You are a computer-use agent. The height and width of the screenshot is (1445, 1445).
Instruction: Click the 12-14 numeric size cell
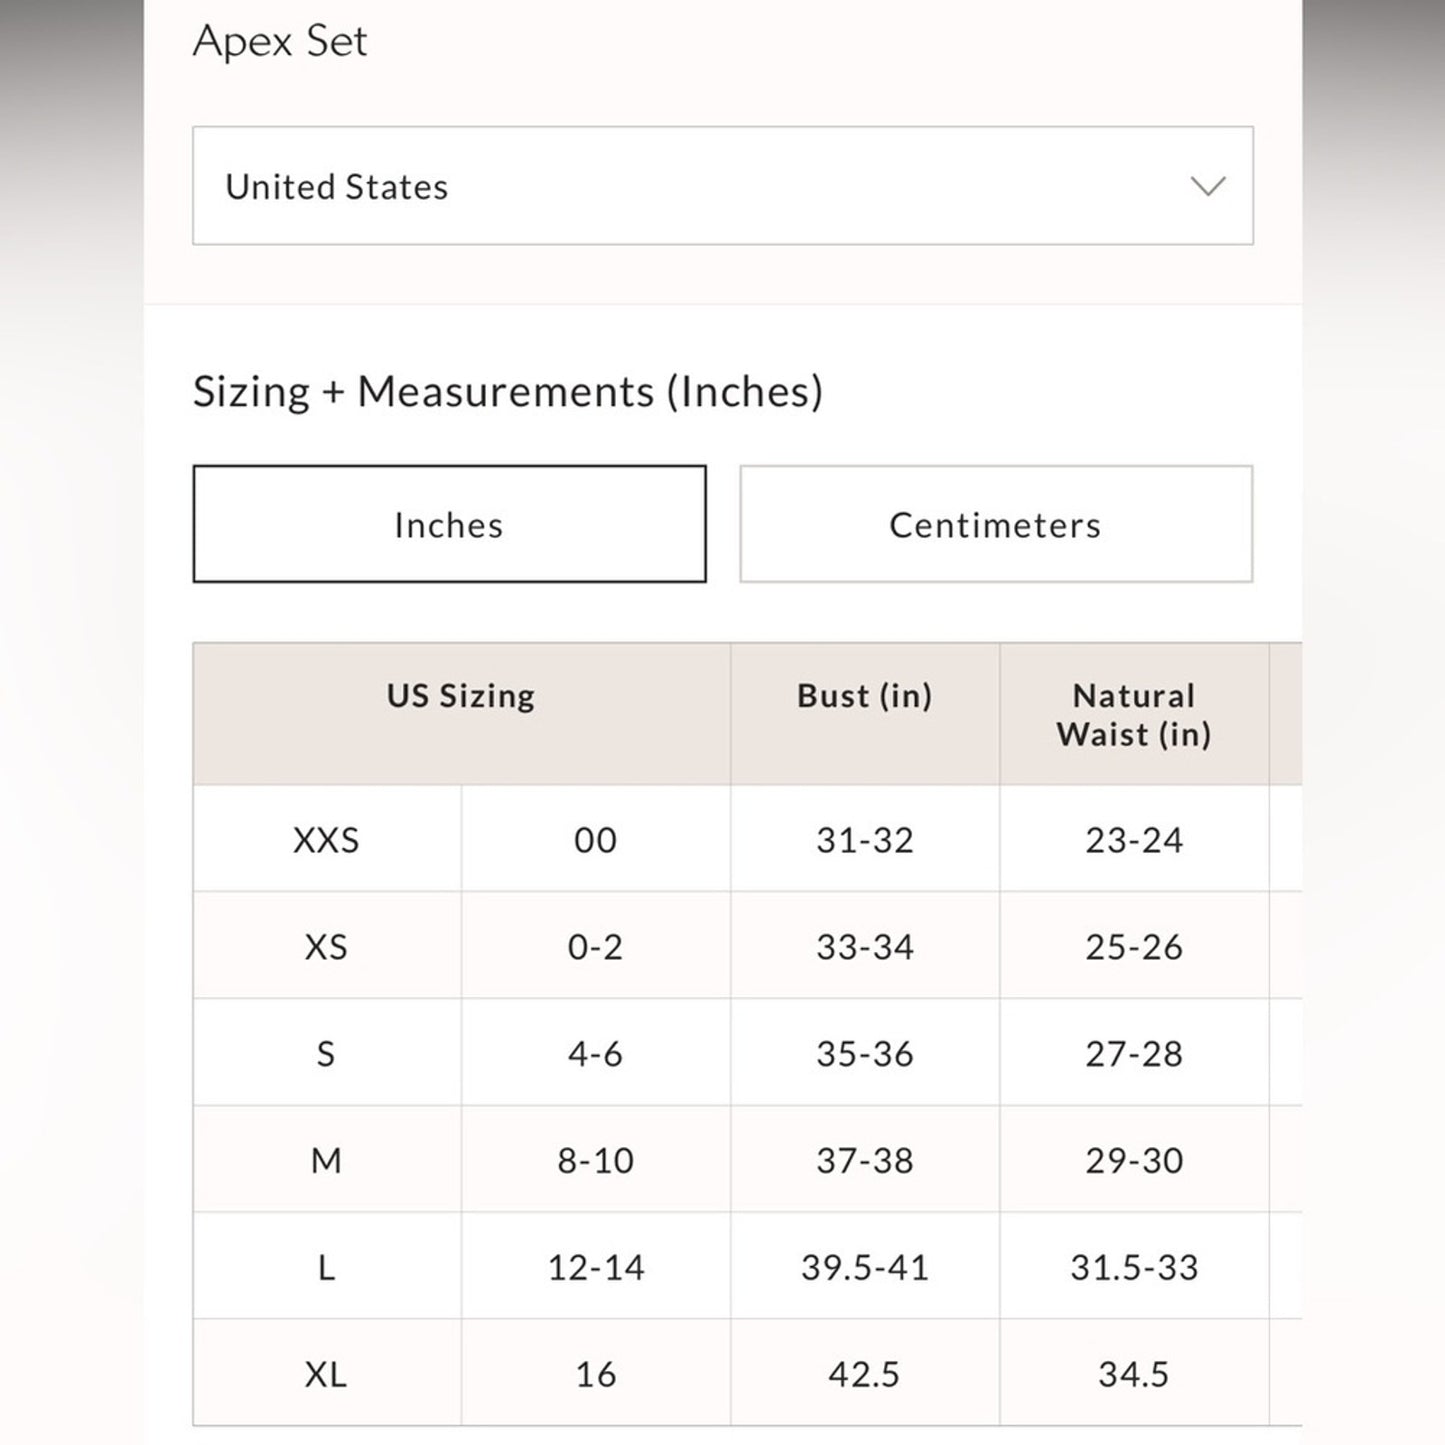[595, 1268]
